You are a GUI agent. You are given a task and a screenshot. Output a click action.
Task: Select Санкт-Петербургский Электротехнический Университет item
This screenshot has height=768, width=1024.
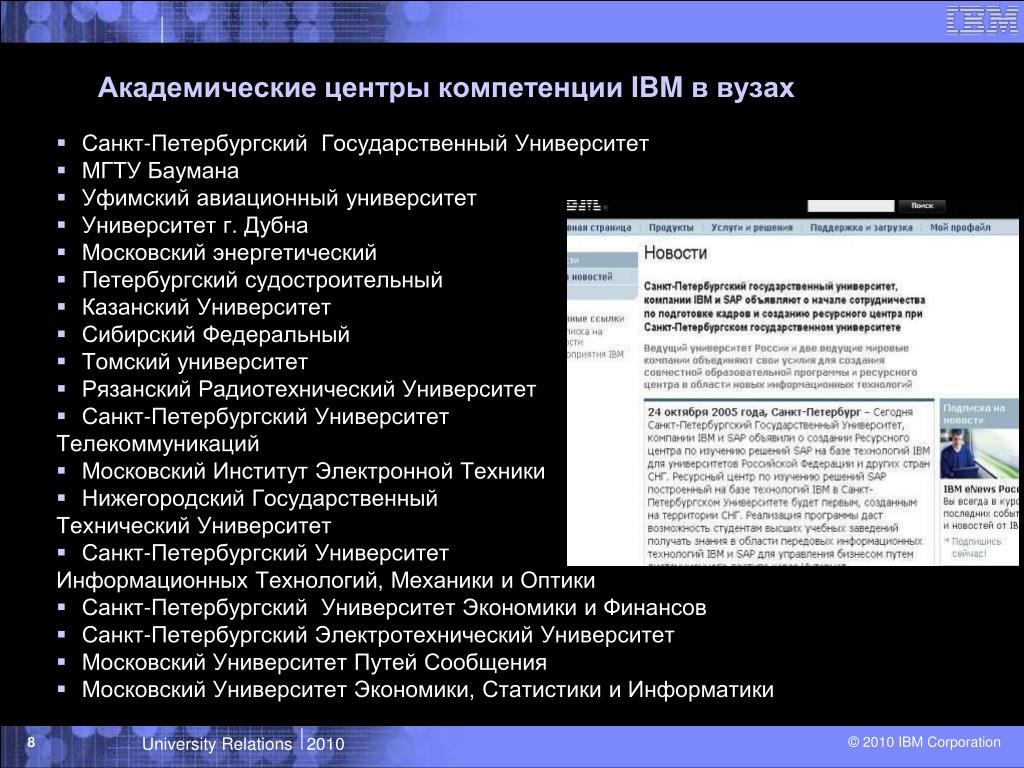(x=378, y=635)
